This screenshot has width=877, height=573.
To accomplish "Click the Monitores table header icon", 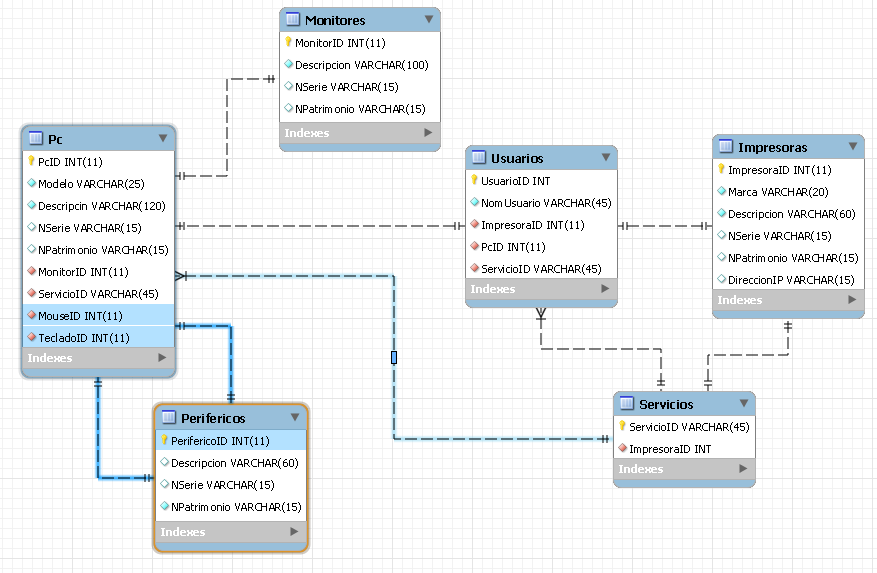I will pyautogui.click(x=292, y=20).
